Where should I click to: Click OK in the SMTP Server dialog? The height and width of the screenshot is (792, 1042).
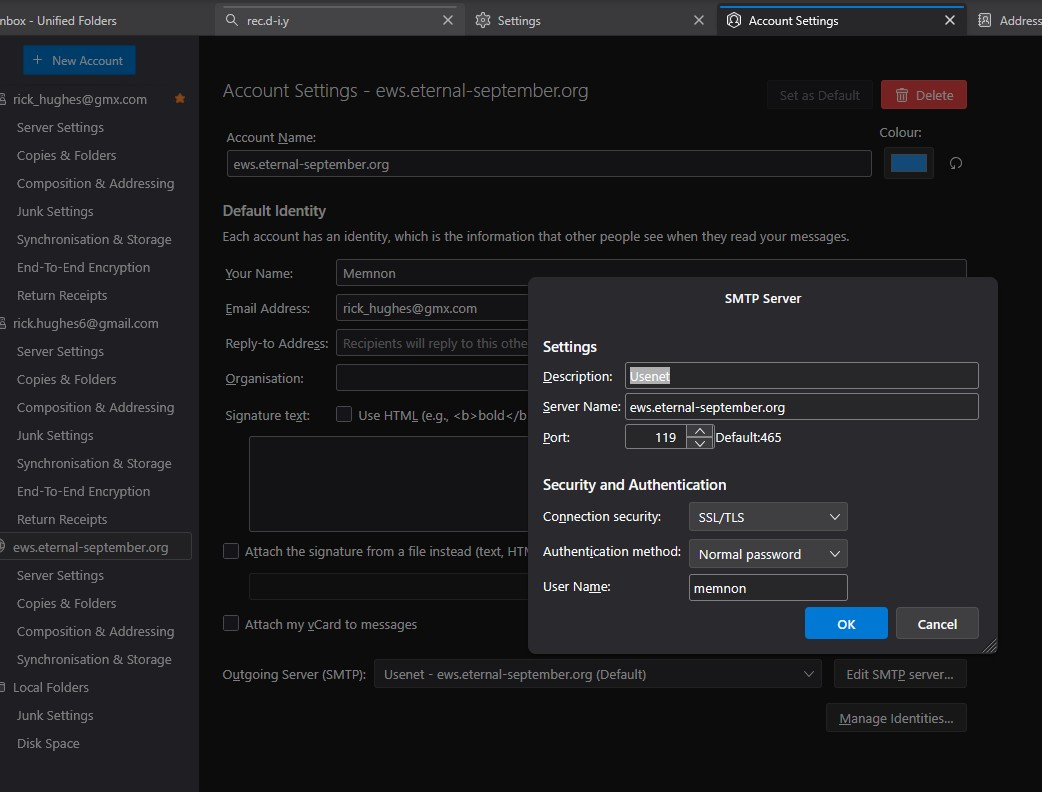(x=846, y=623)
